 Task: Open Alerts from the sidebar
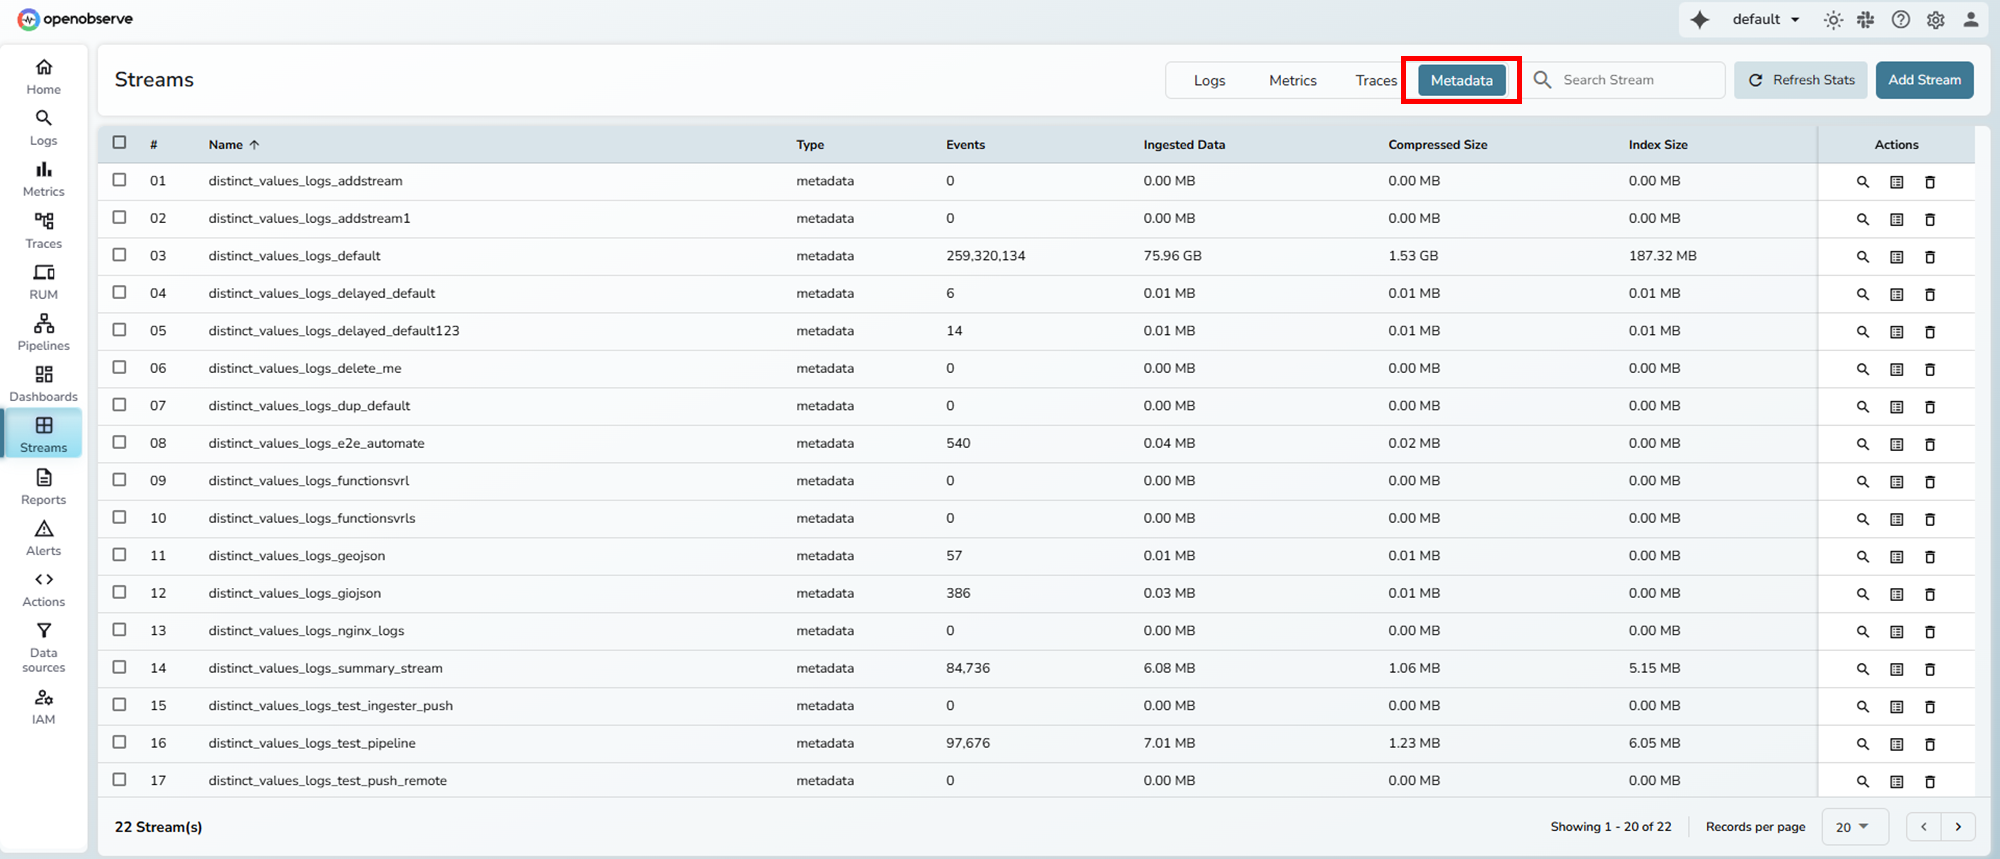43,538
